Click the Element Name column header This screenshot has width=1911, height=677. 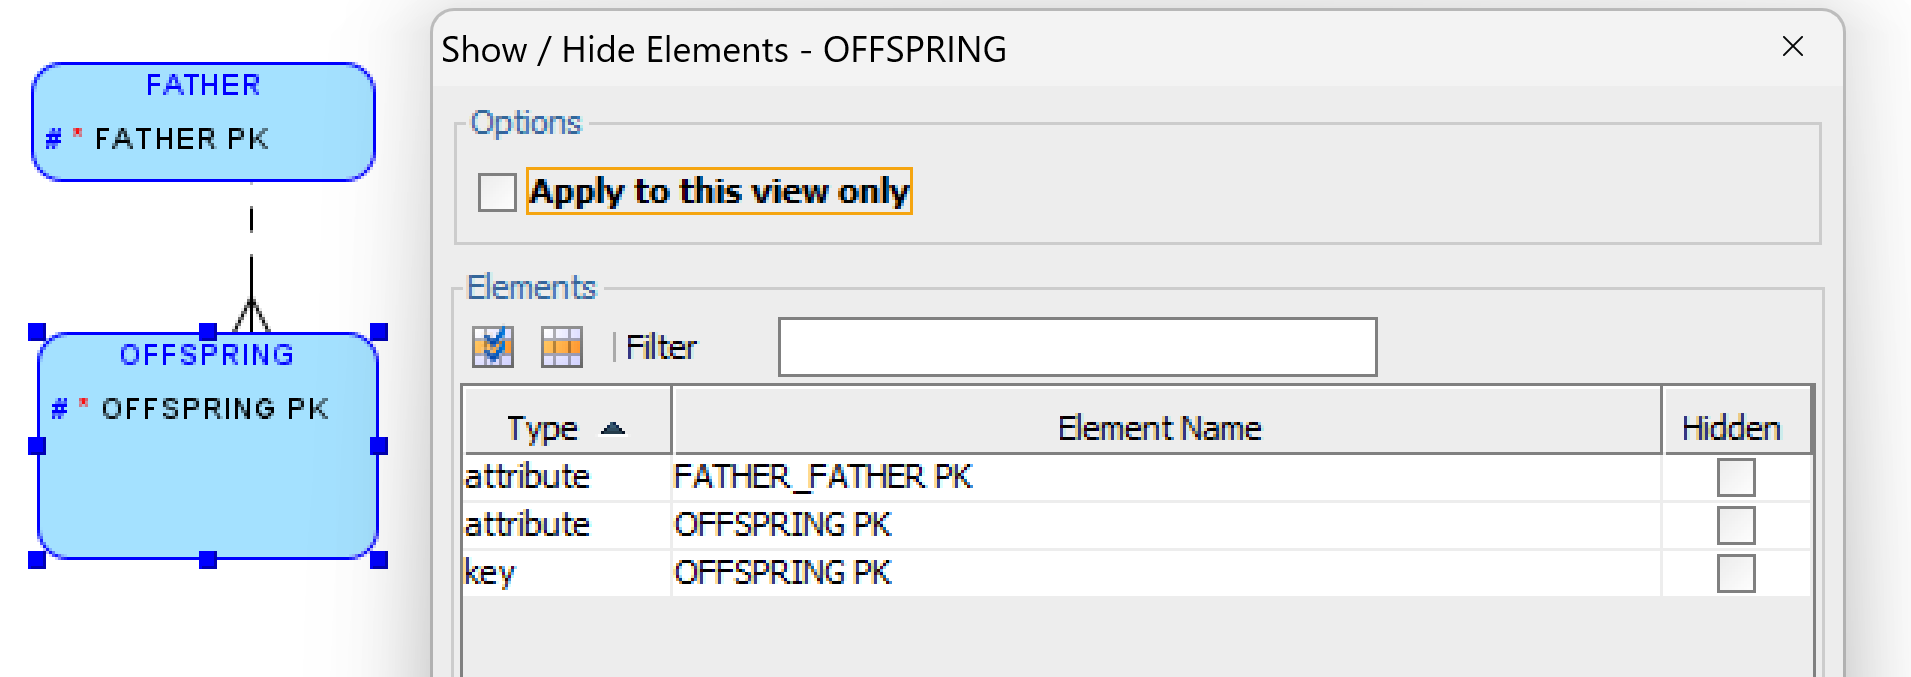pyautogui.click(x=1160, y=428)
